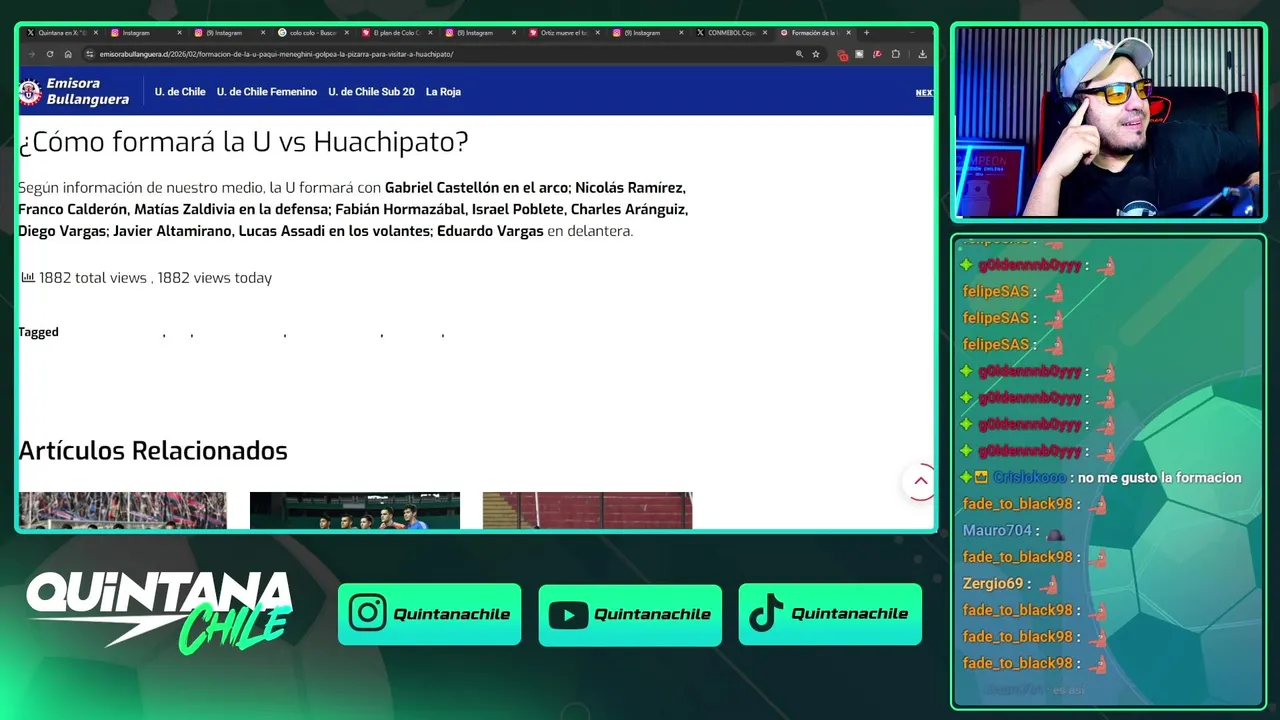1280x720 pixels.
Task: Click 'Eduardo Vargas' in the lineup text
Action: click(x=490, y=231)
